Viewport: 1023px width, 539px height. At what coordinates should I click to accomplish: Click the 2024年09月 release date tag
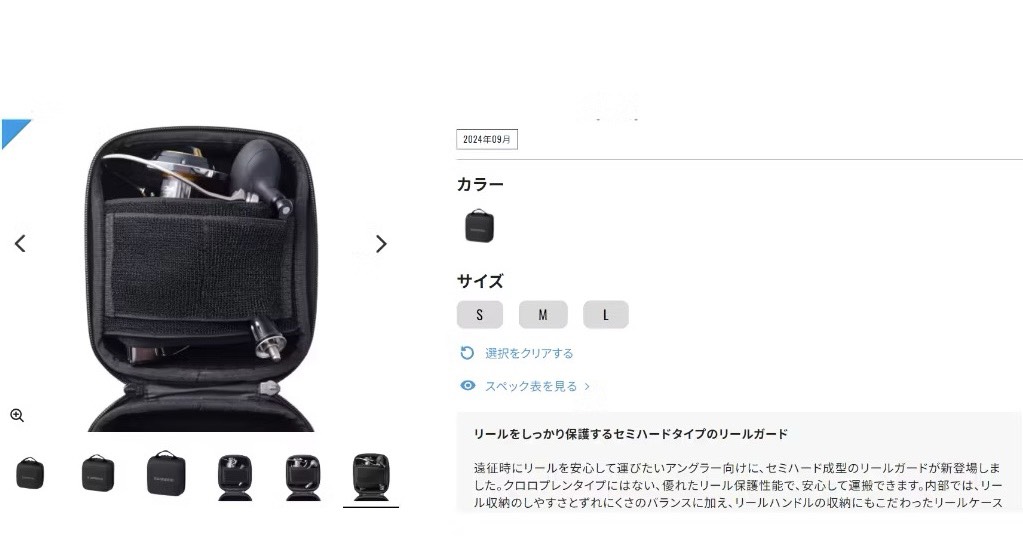click(487, 140)
